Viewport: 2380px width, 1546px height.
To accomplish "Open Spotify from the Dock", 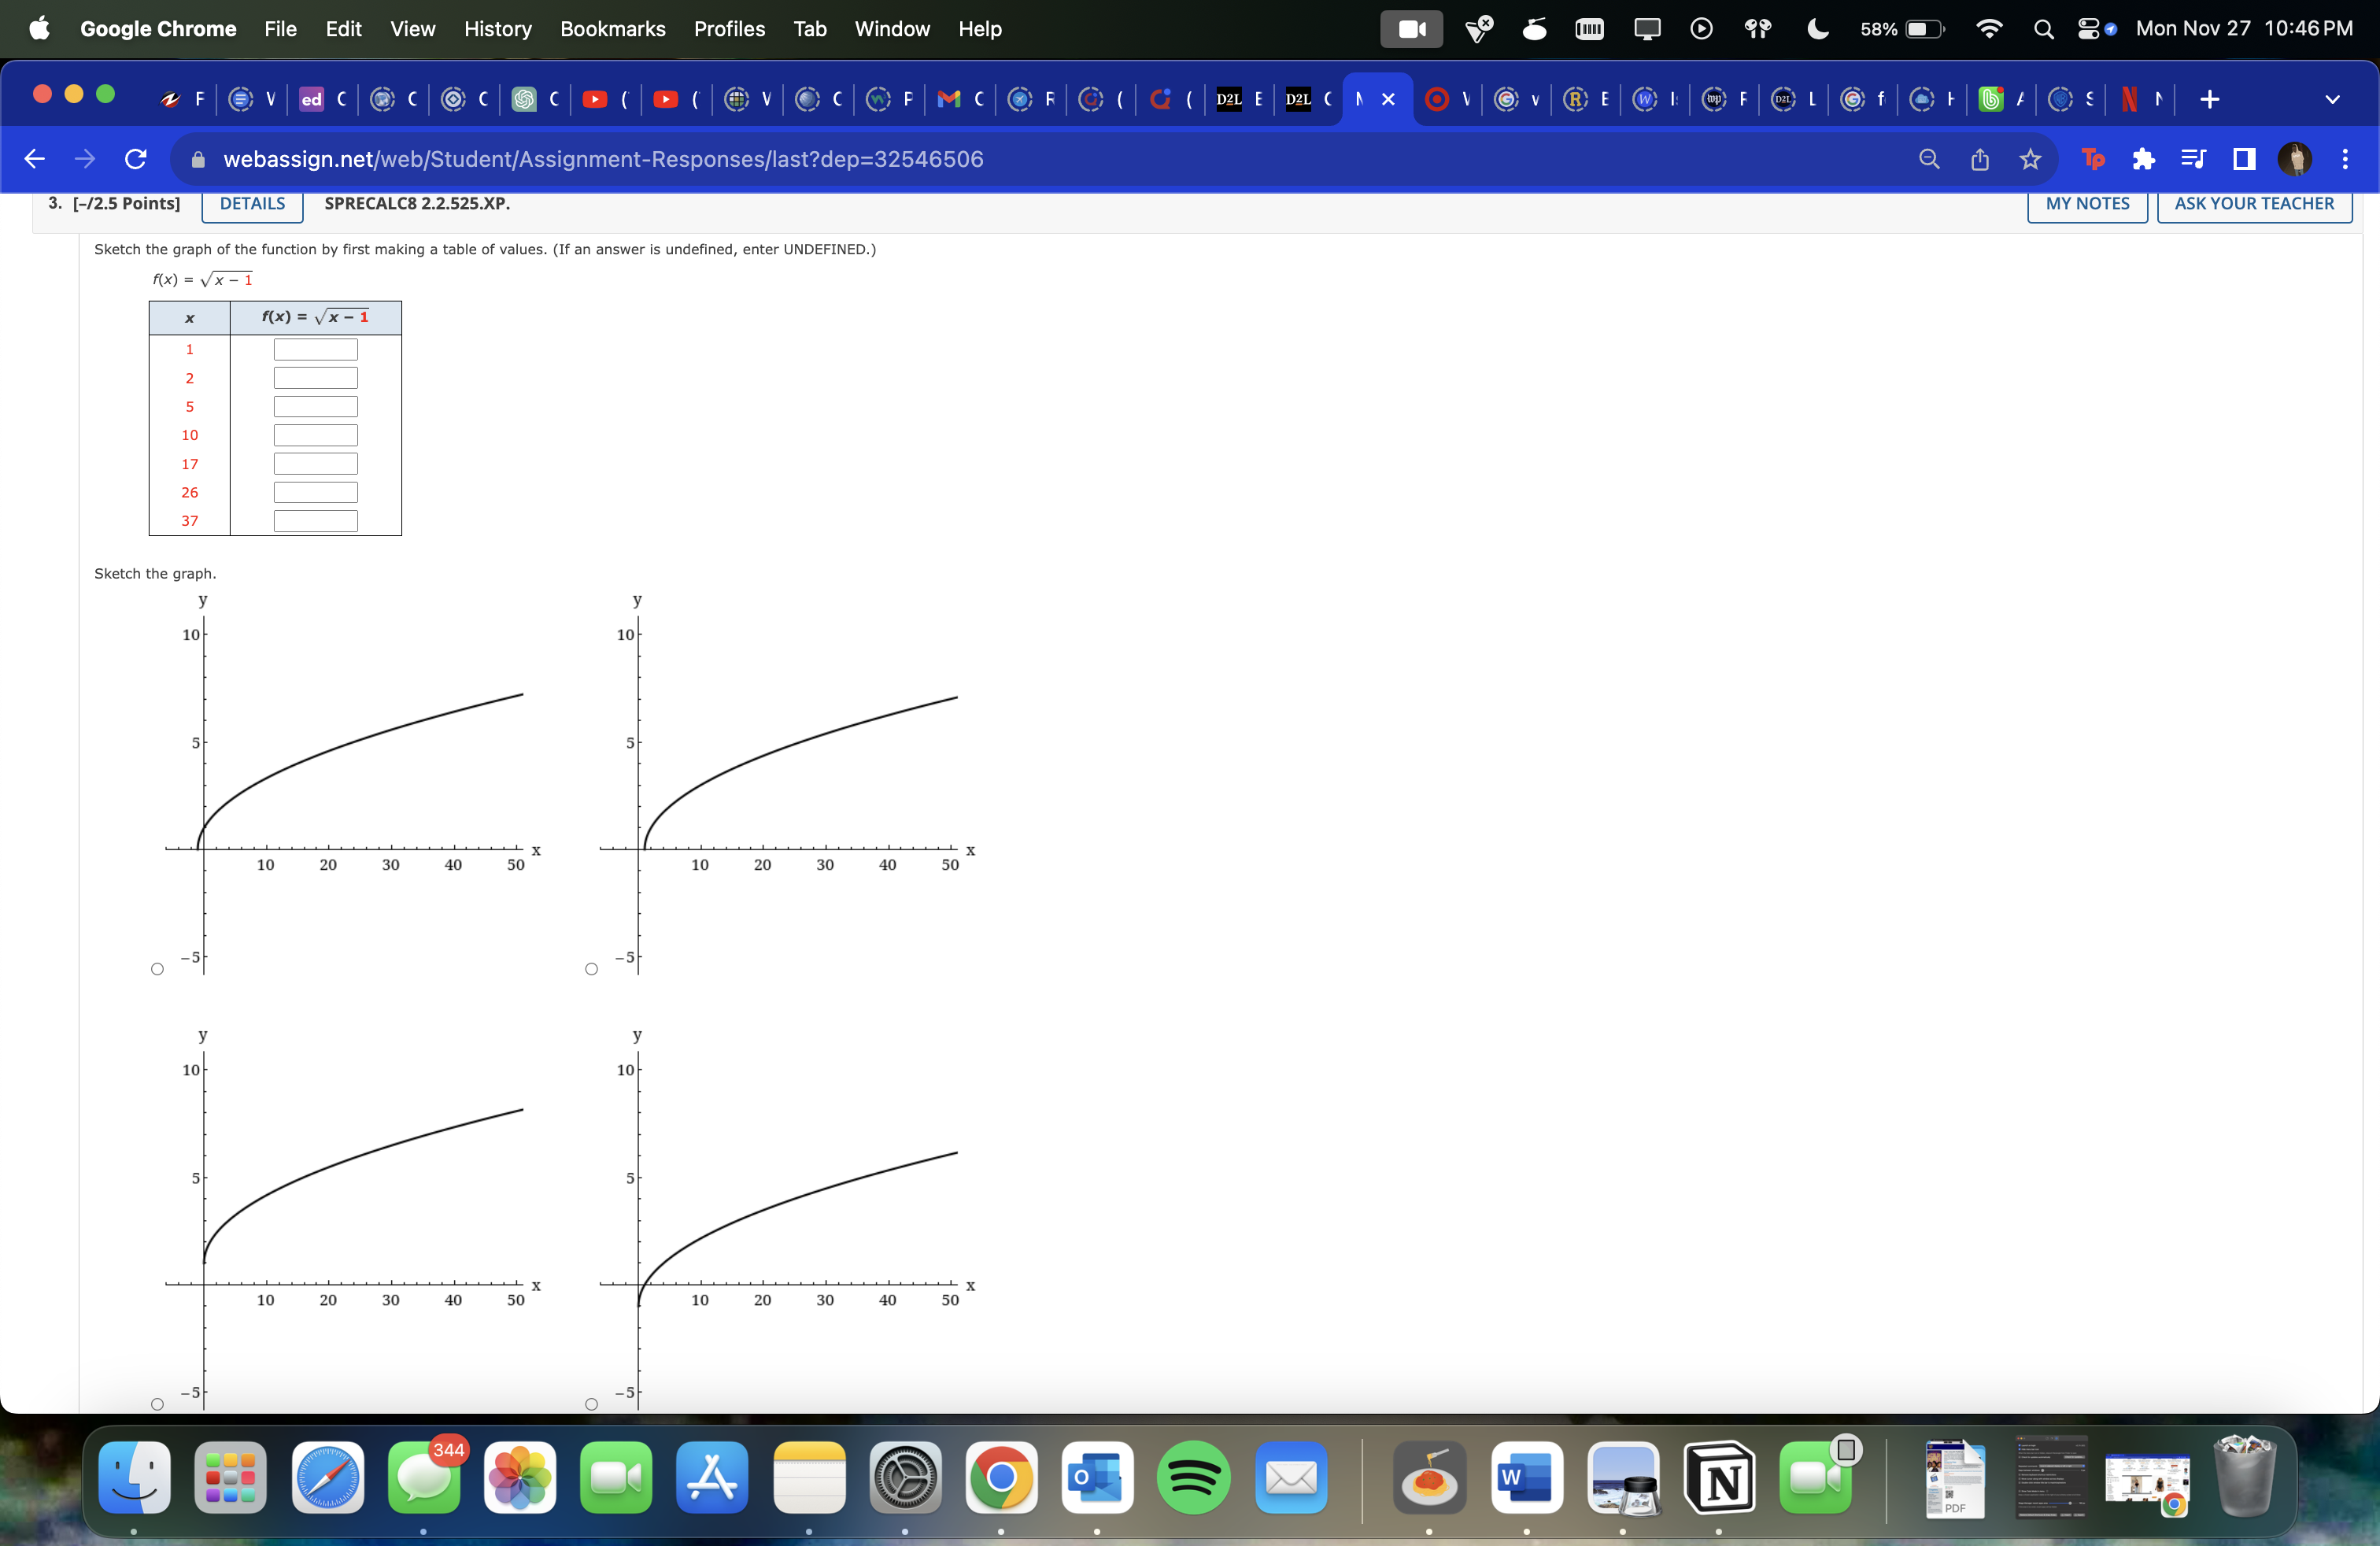I will coord(1194,1478).
